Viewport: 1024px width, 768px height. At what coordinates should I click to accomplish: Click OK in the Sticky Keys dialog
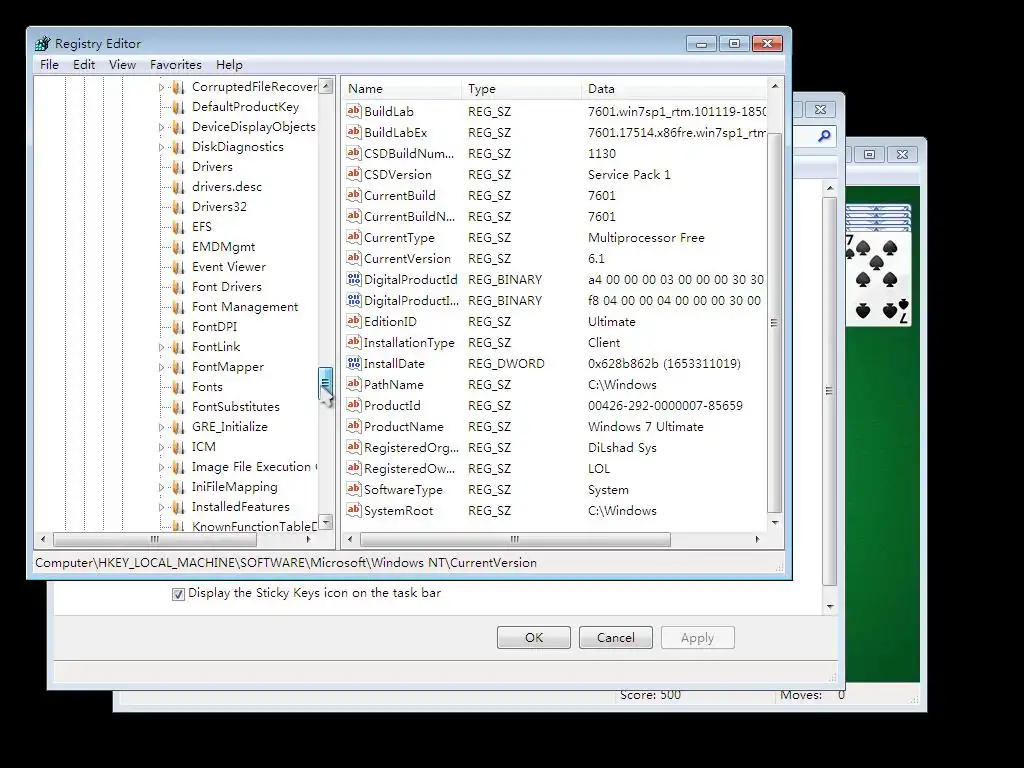pos(534,637)
